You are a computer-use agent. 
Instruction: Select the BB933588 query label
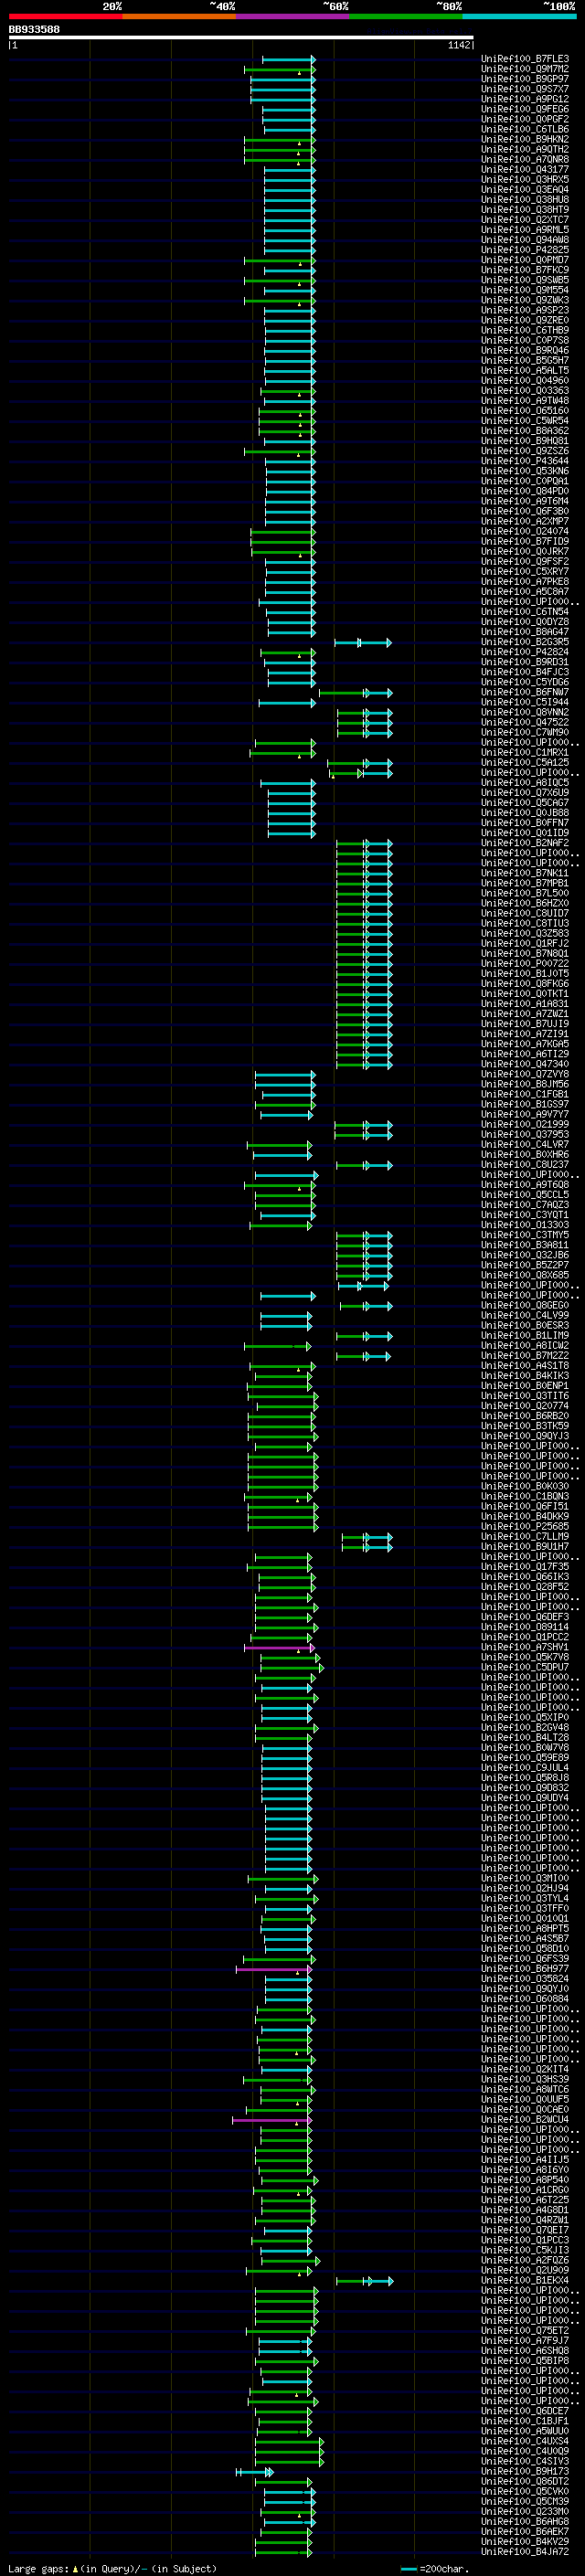[34, 30]
